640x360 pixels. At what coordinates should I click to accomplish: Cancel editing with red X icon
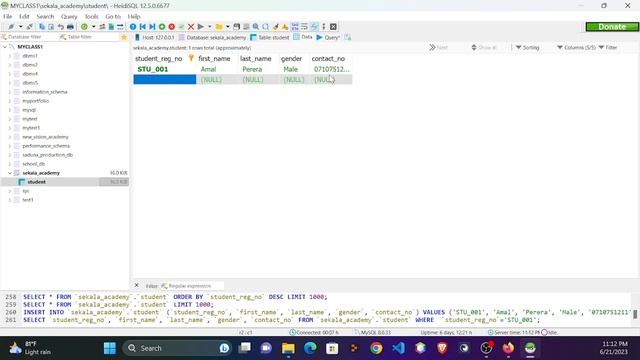pyautogui.click(x=191, y=27)
